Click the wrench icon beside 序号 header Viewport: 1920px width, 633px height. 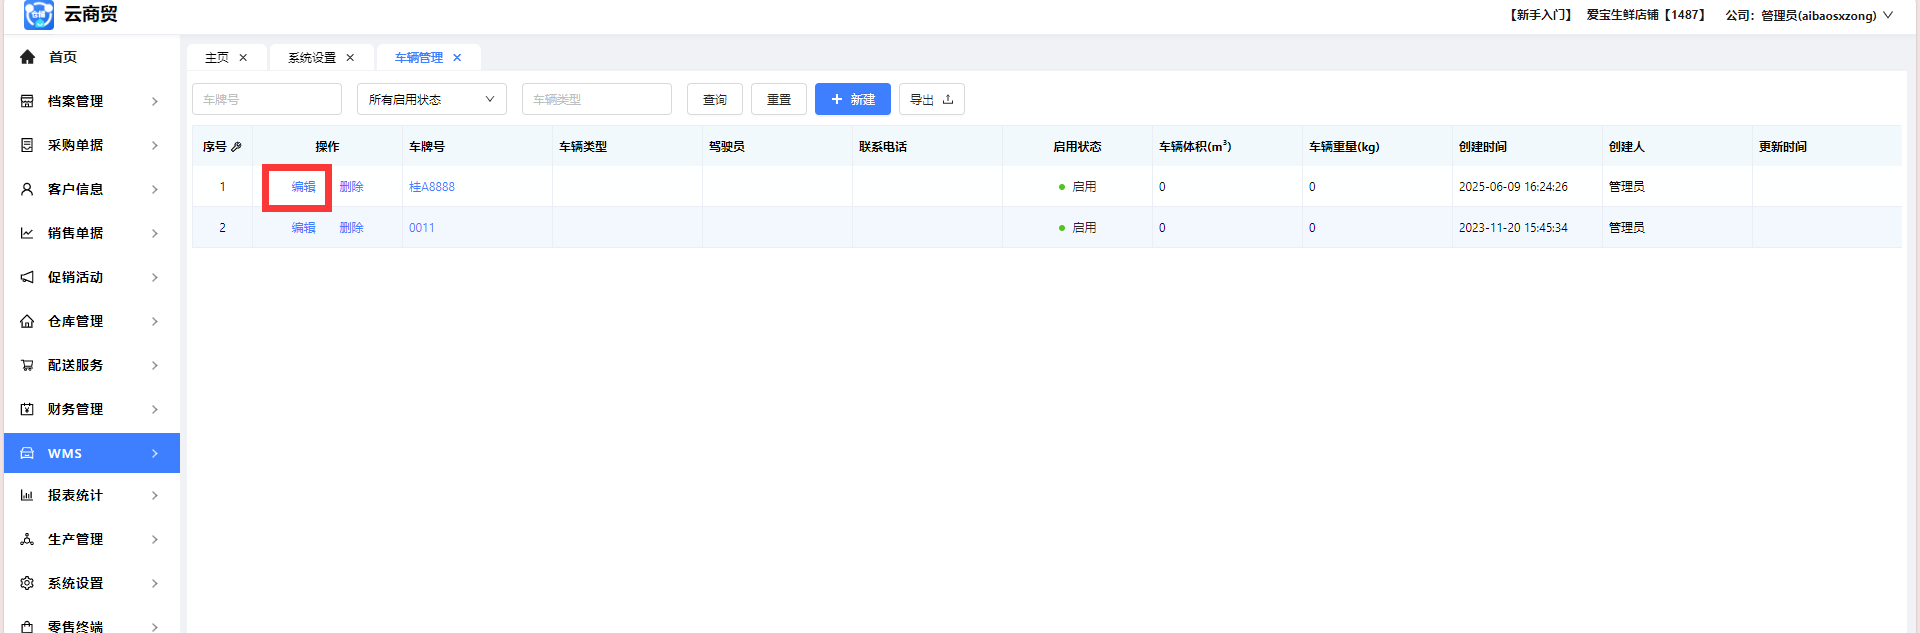237,147
